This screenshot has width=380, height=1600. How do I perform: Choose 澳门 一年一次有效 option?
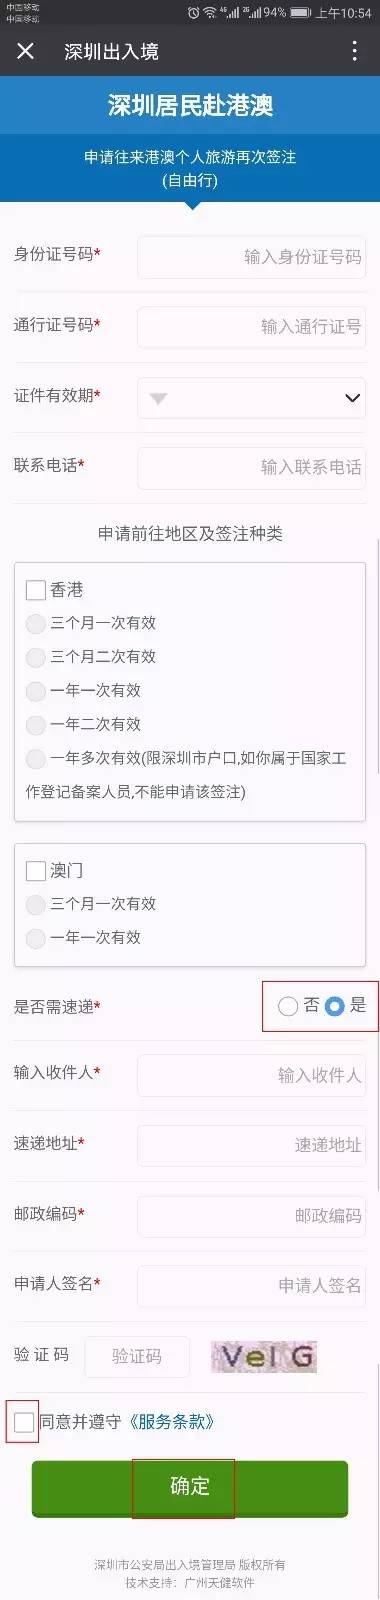[36, 938]
